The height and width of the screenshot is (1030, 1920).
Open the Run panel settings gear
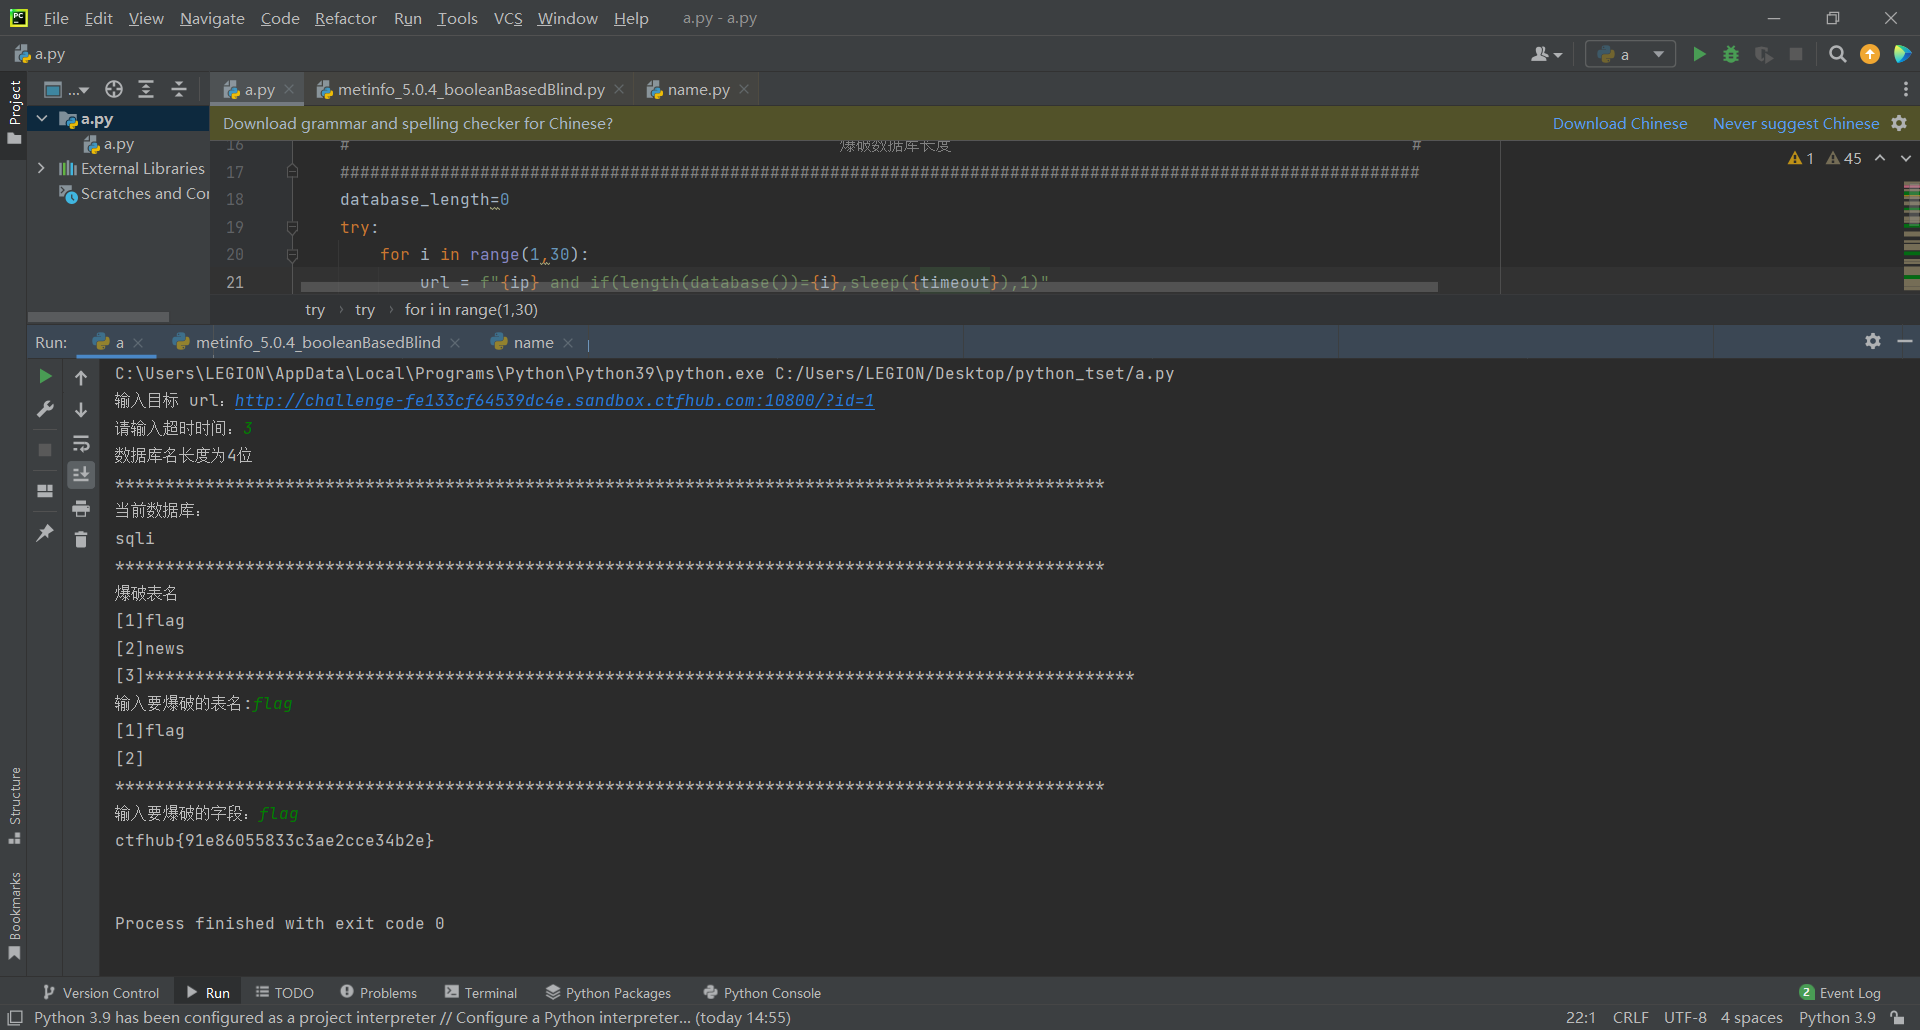(1873, 341)
